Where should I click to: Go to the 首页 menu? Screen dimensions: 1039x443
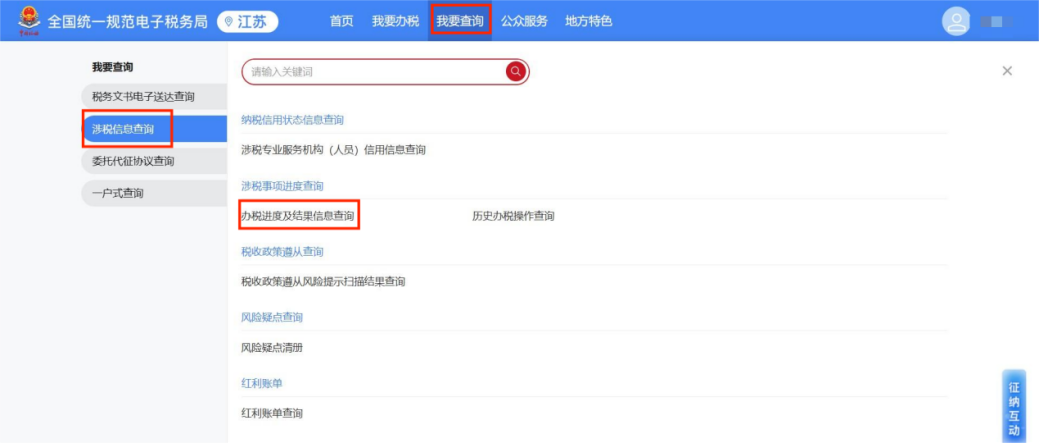[x=341, y=21]
